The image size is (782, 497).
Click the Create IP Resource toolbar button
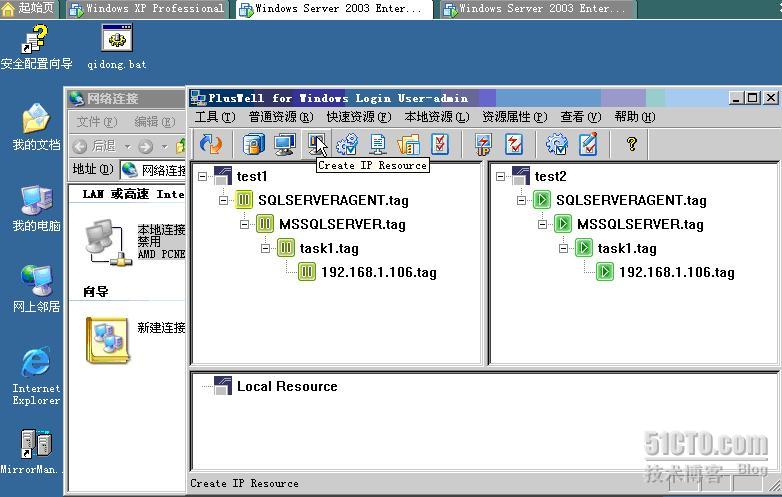[316, 144]
